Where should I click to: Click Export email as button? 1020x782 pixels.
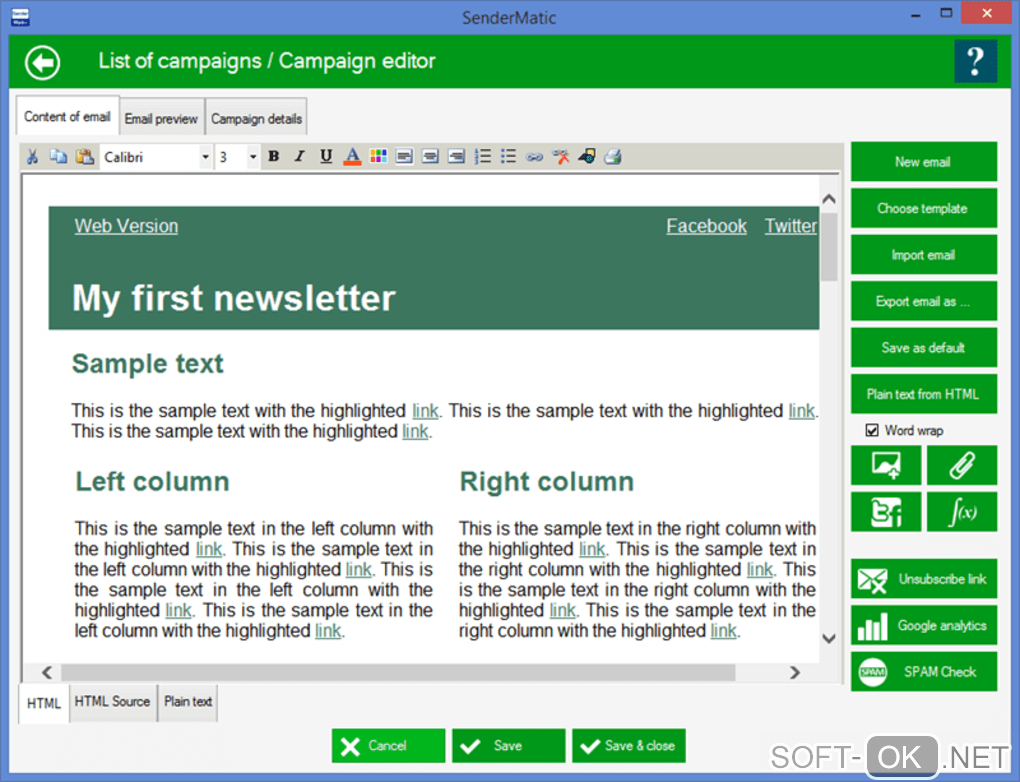[x=924, y=301]
